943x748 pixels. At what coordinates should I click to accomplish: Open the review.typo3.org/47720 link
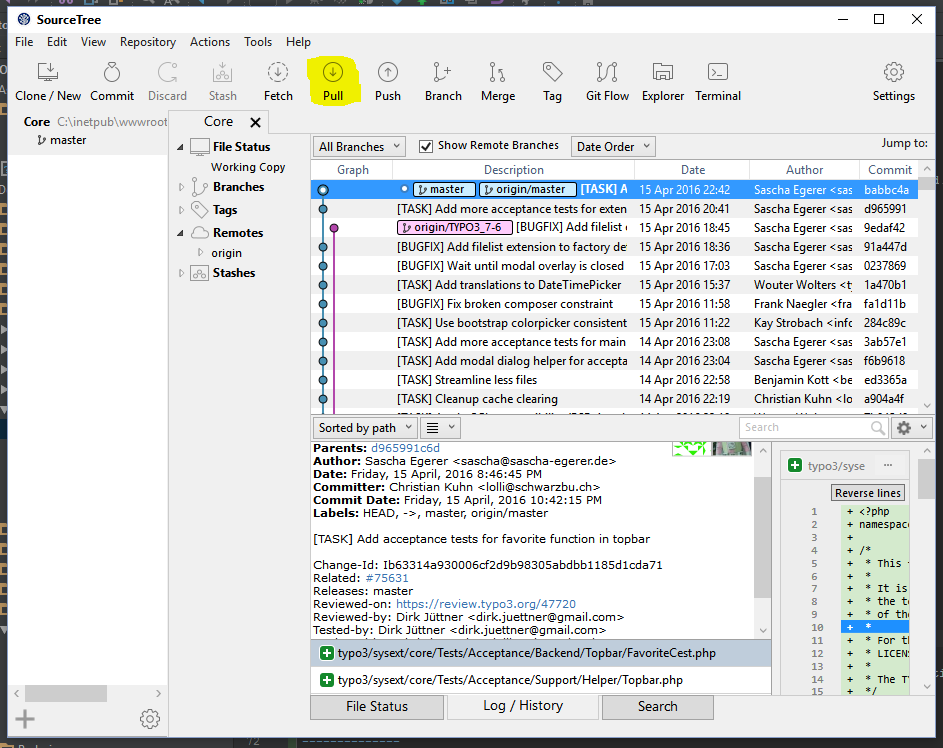pyautogui.click(x=486, y=604)
